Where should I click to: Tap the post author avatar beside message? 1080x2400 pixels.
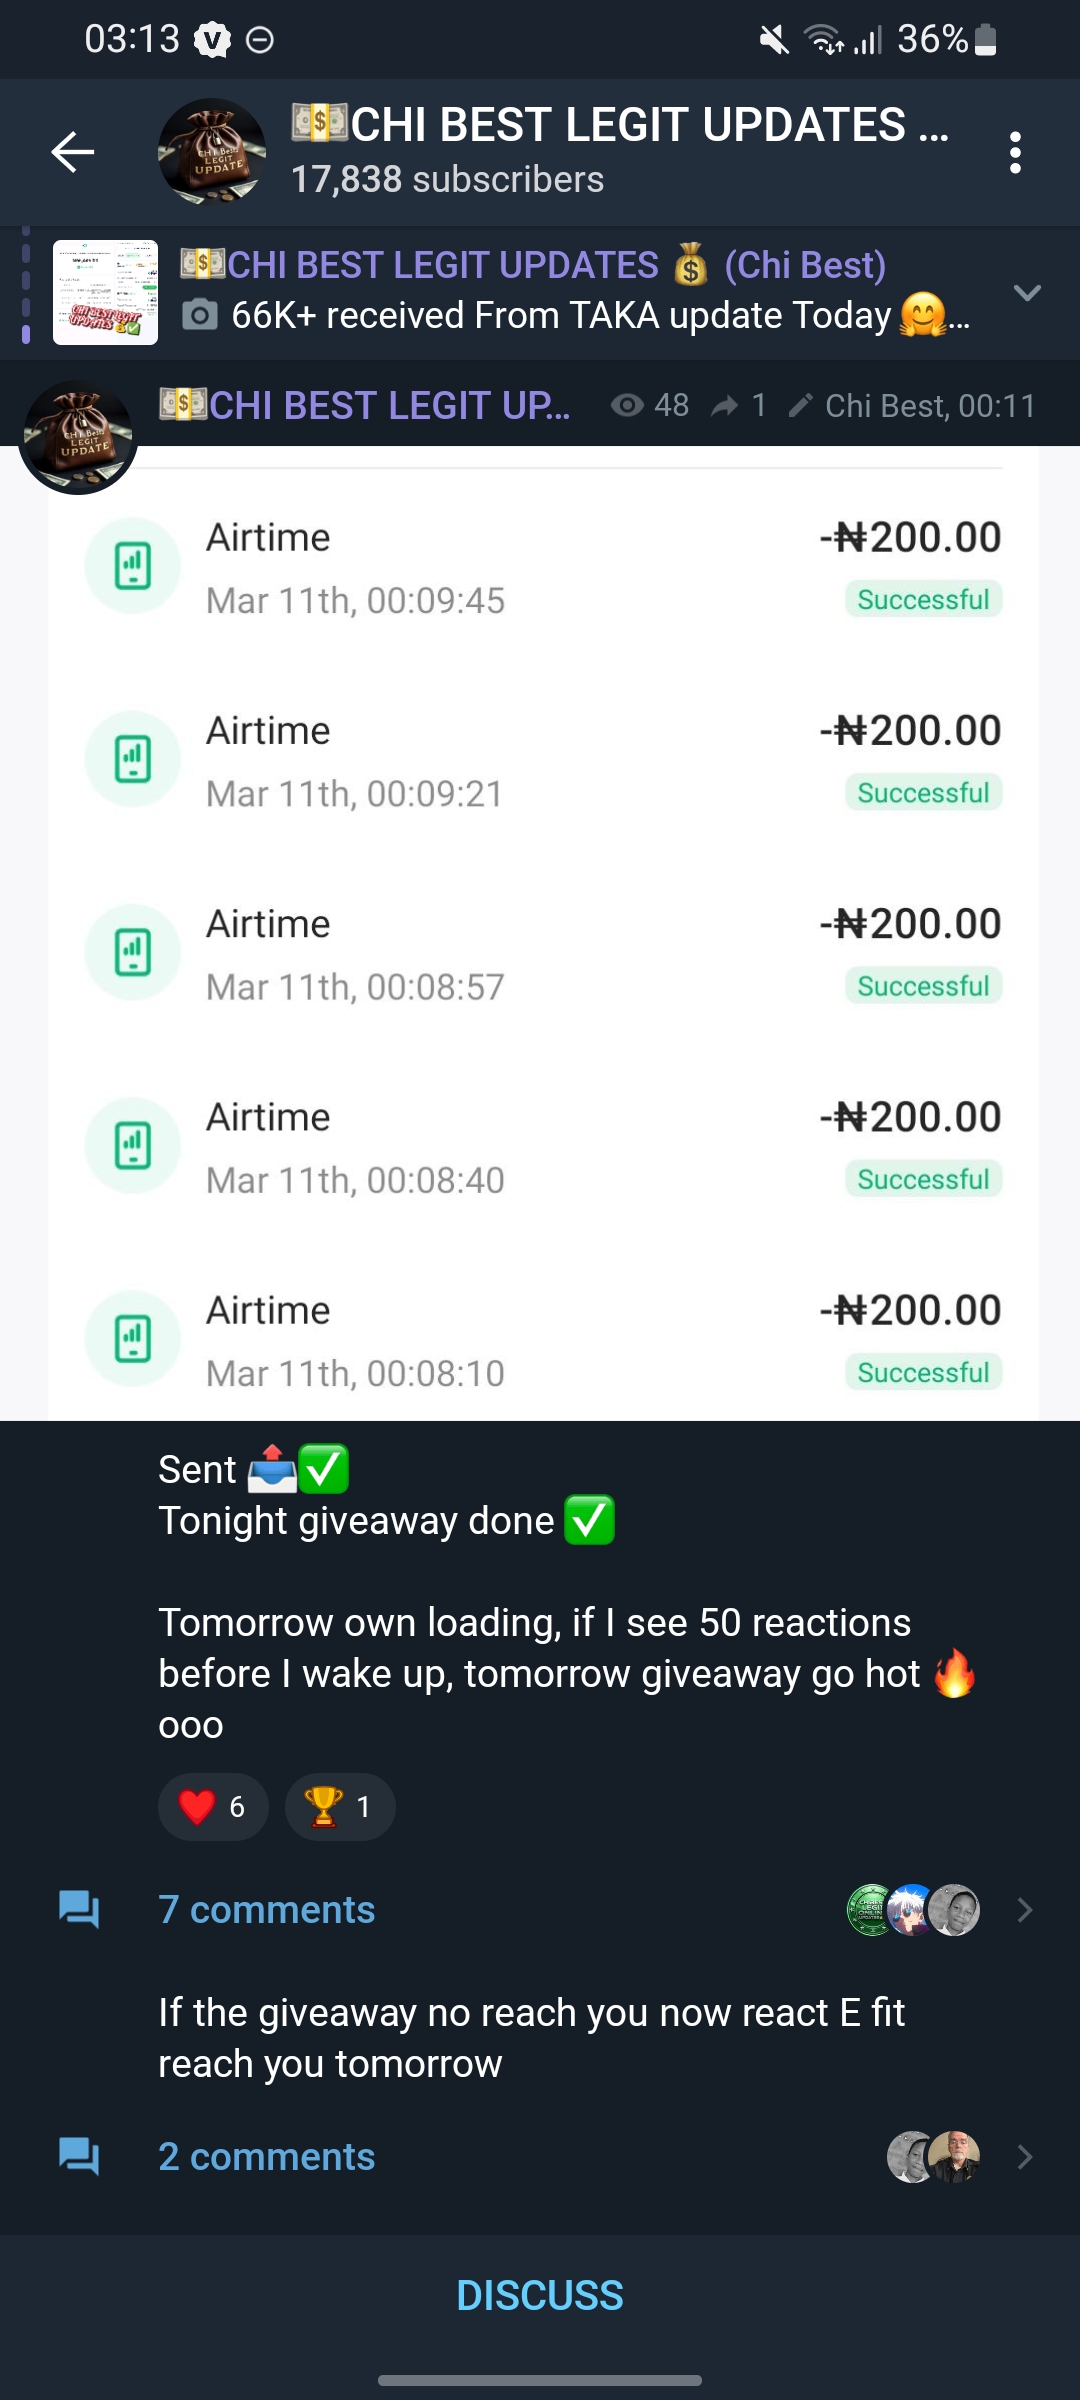click(x=78, y=437)
